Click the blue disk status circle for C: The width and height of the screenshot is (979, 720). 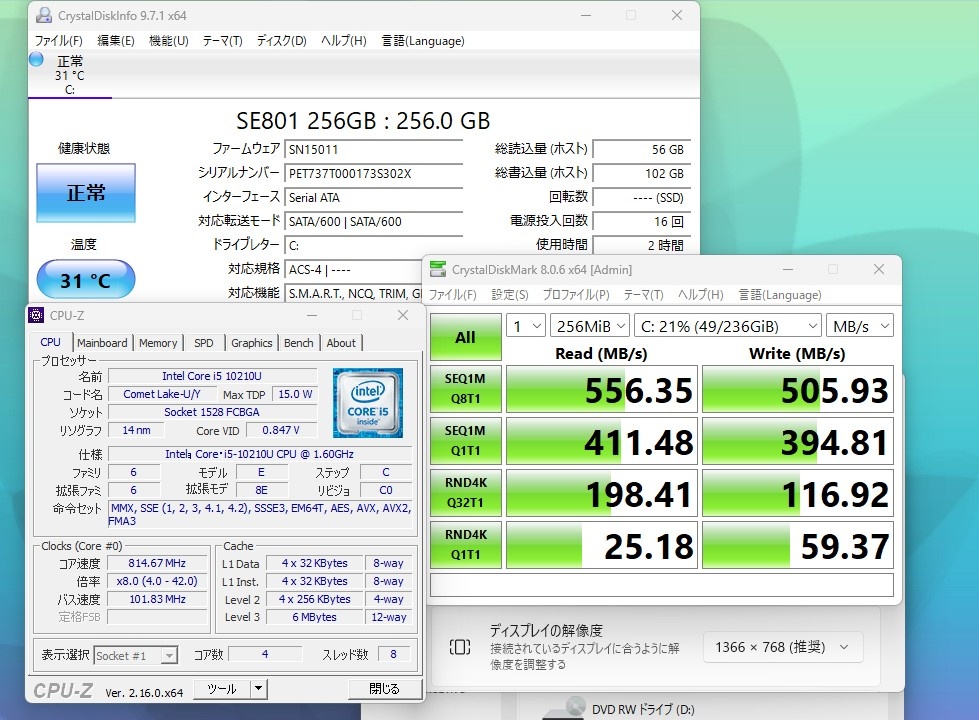point(36,59)
